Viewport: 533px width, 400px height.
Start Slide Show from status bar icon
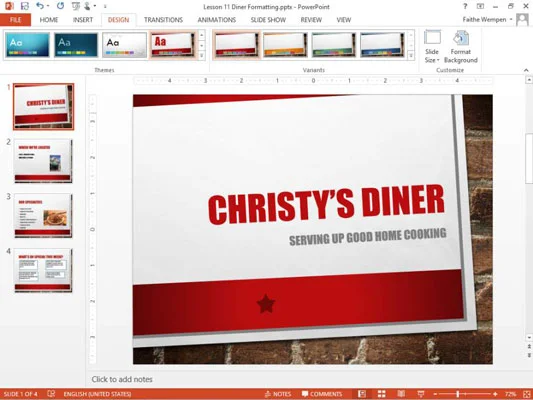[421, 394]
